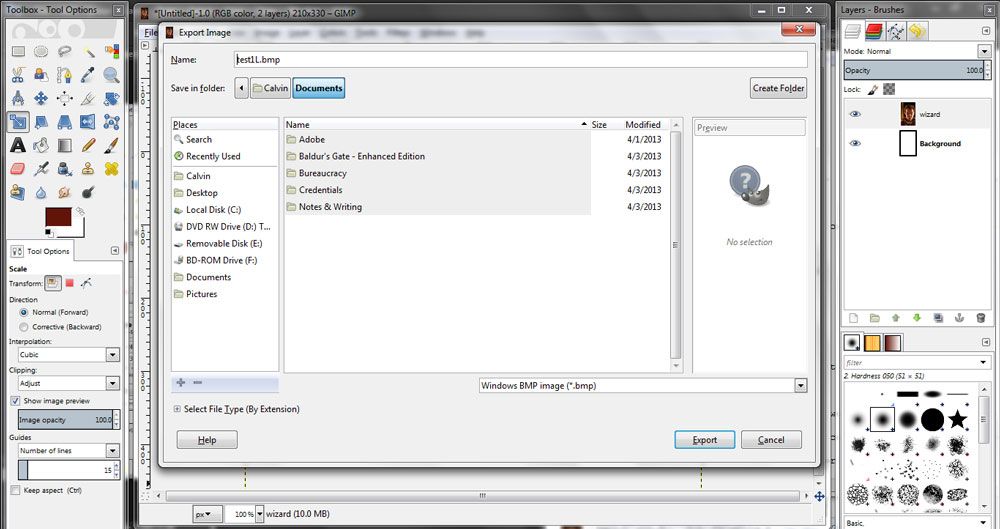
Task: Click the dark red foreground color swatch
Action: click(x=58, y=216)
